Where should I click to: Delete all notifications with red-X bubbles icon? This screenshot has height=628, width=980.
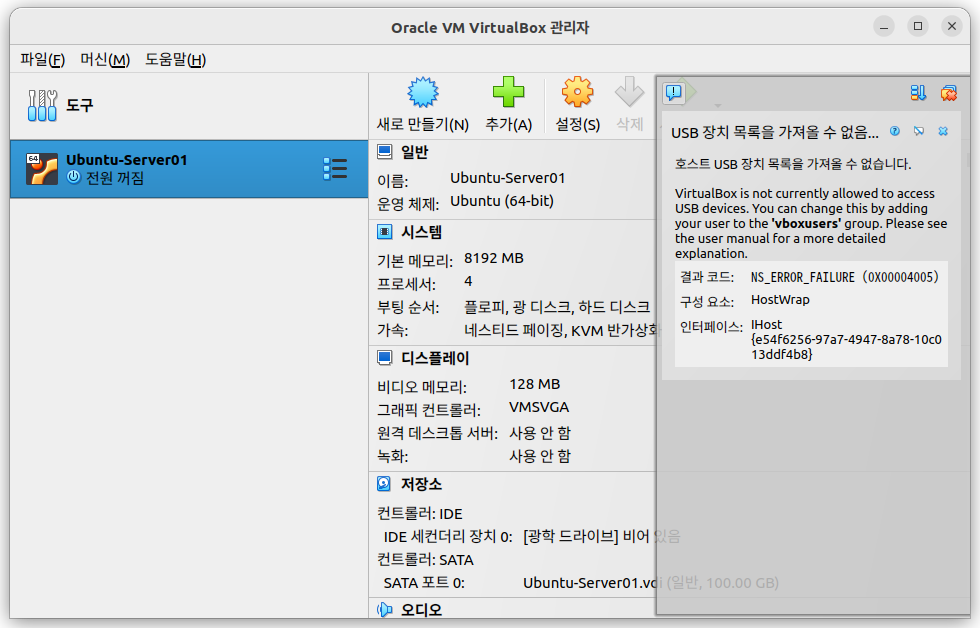tap(948, 93)
